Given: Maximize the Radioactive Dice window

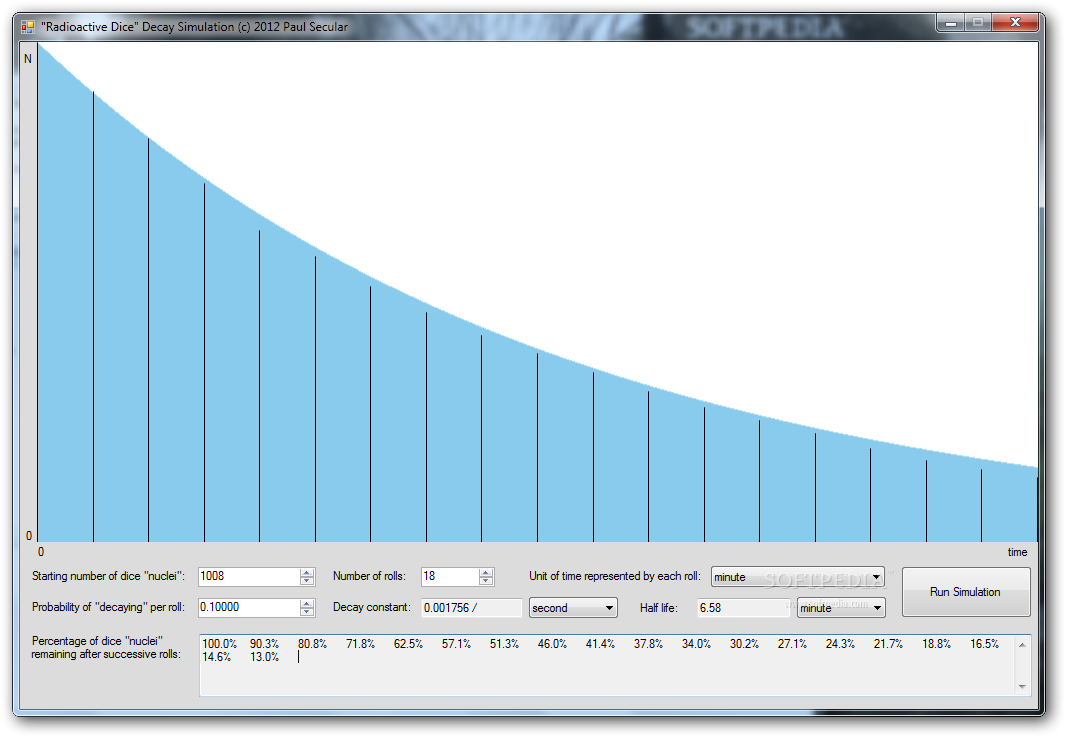Looking at the screenshot, I should click(x=978, y=23).
